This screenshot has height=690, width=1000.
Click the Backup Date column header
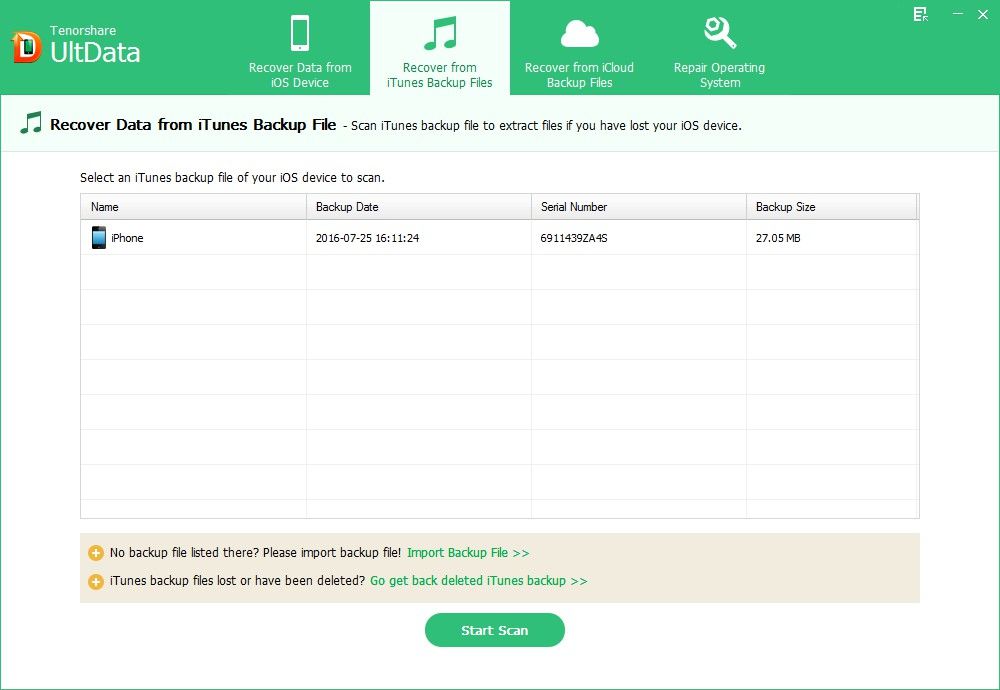[x=346, y=206]
